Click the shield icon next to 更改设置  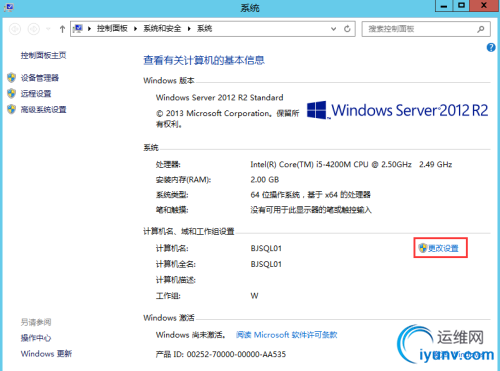[423, 248]
